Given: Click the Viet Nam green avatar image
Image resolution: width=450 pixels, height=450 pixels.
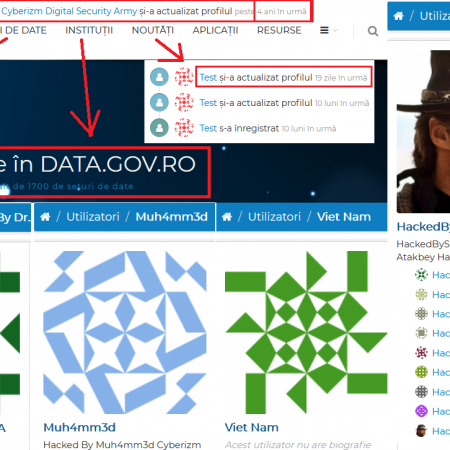Looking at the screenshot, I should pyautogui.click(x=306, y=332).
